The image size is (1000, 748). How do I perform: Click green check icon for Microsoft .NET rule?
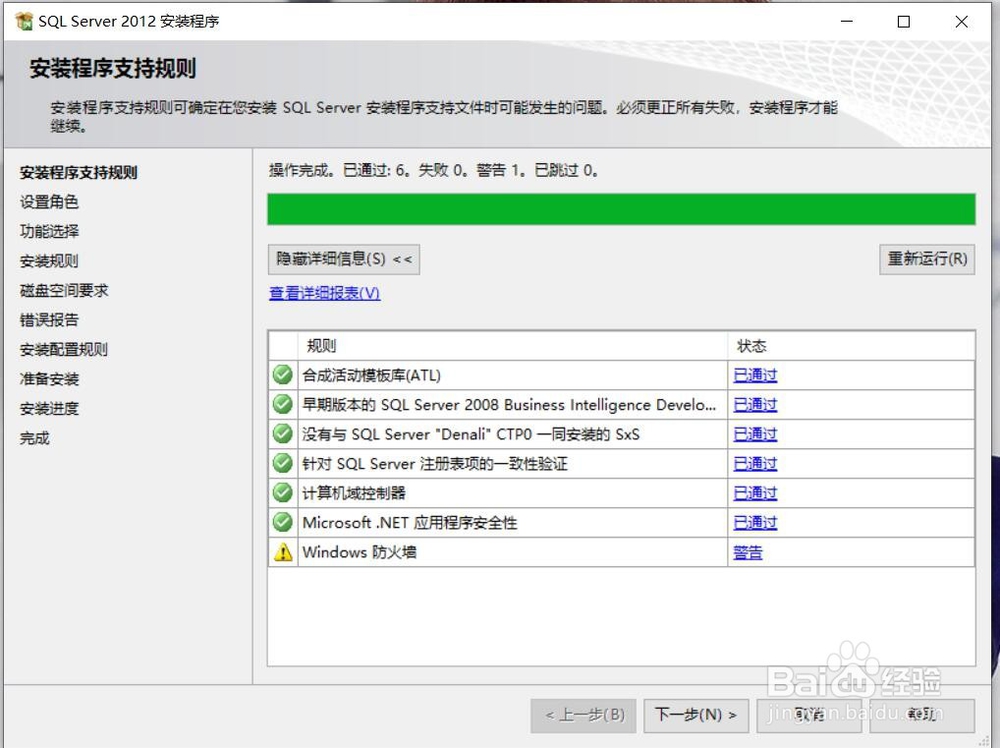point(283,522)
